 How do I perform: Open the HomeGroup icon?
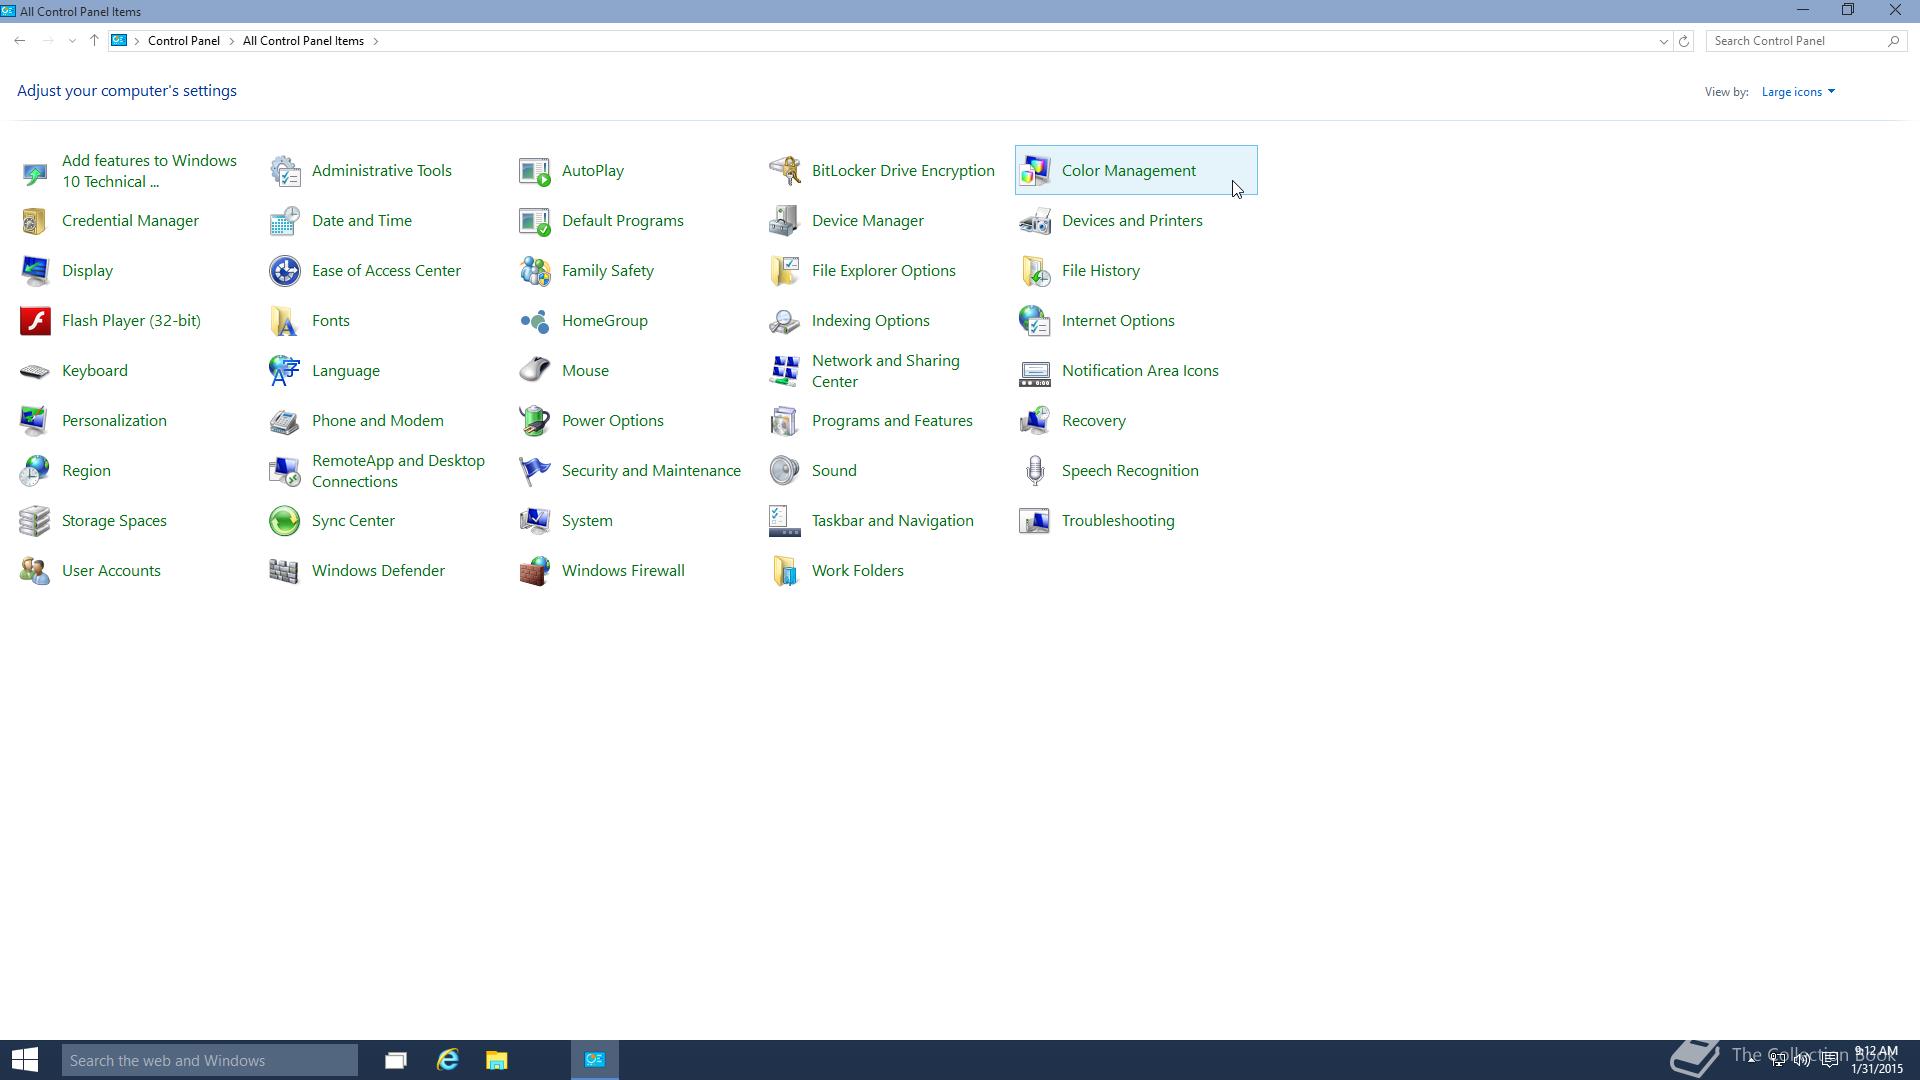coord(535,321)
